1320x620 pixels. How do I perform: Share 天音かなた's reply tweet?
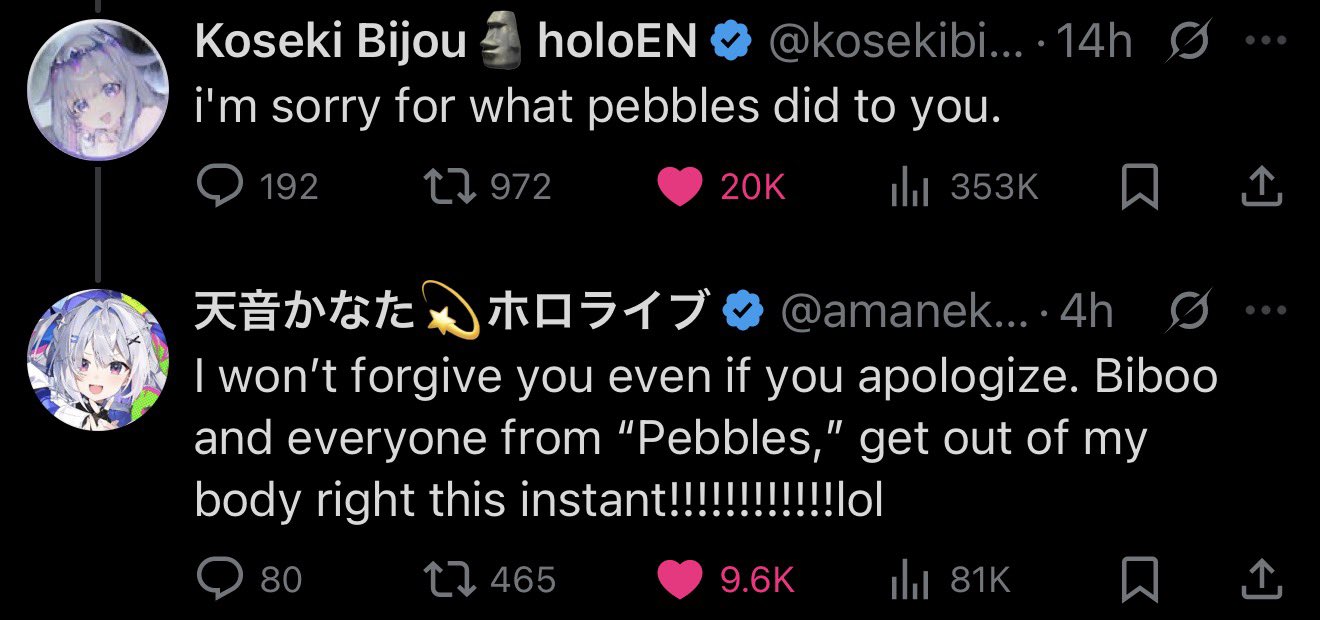(x=1261, y=578)
